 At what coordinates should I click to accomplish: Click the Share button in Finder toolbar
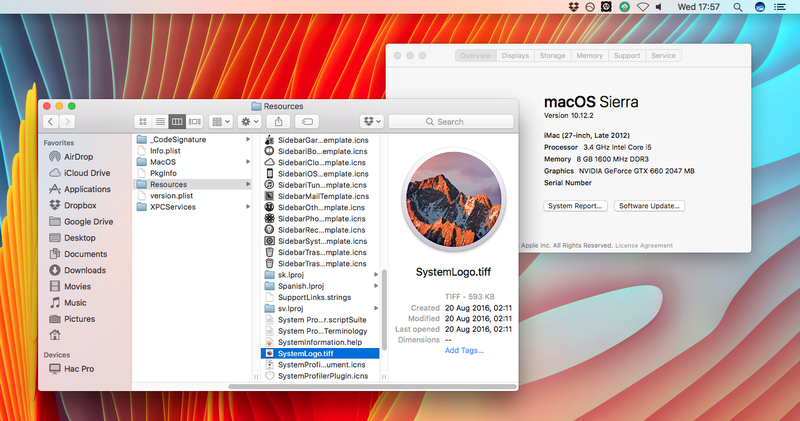(x=279, y=121)
